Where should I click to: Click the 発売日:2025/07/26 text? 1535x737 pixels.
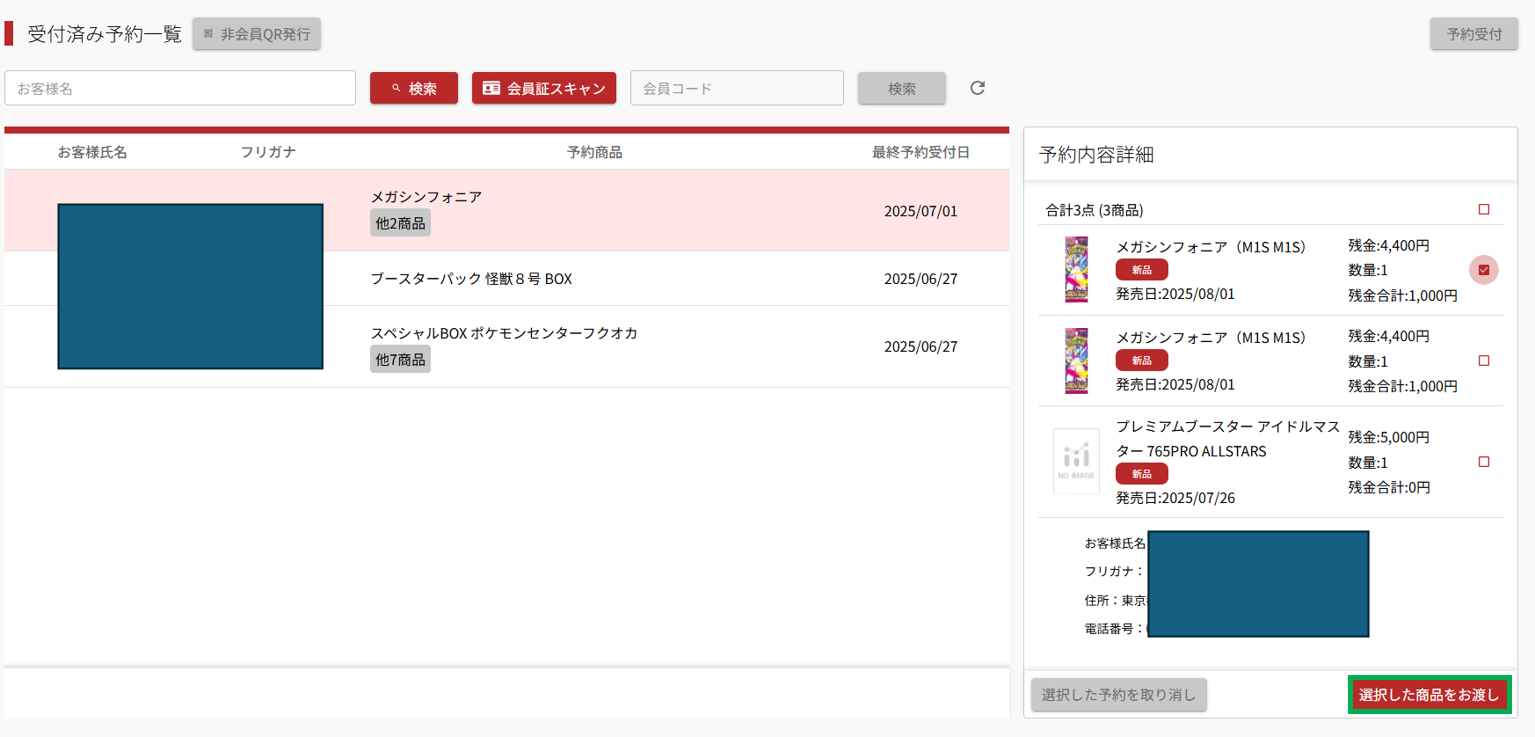click(x=1175, y=498)
